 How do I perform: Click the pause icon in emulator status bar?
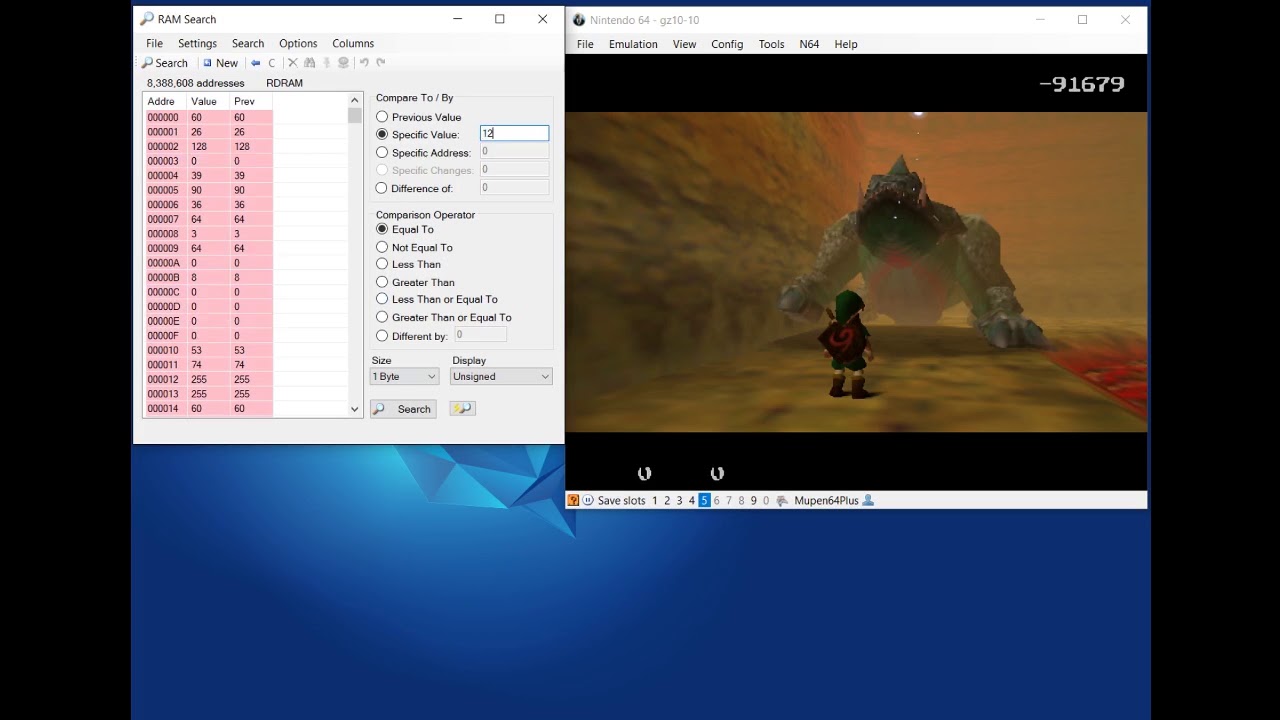coord(588,501)
